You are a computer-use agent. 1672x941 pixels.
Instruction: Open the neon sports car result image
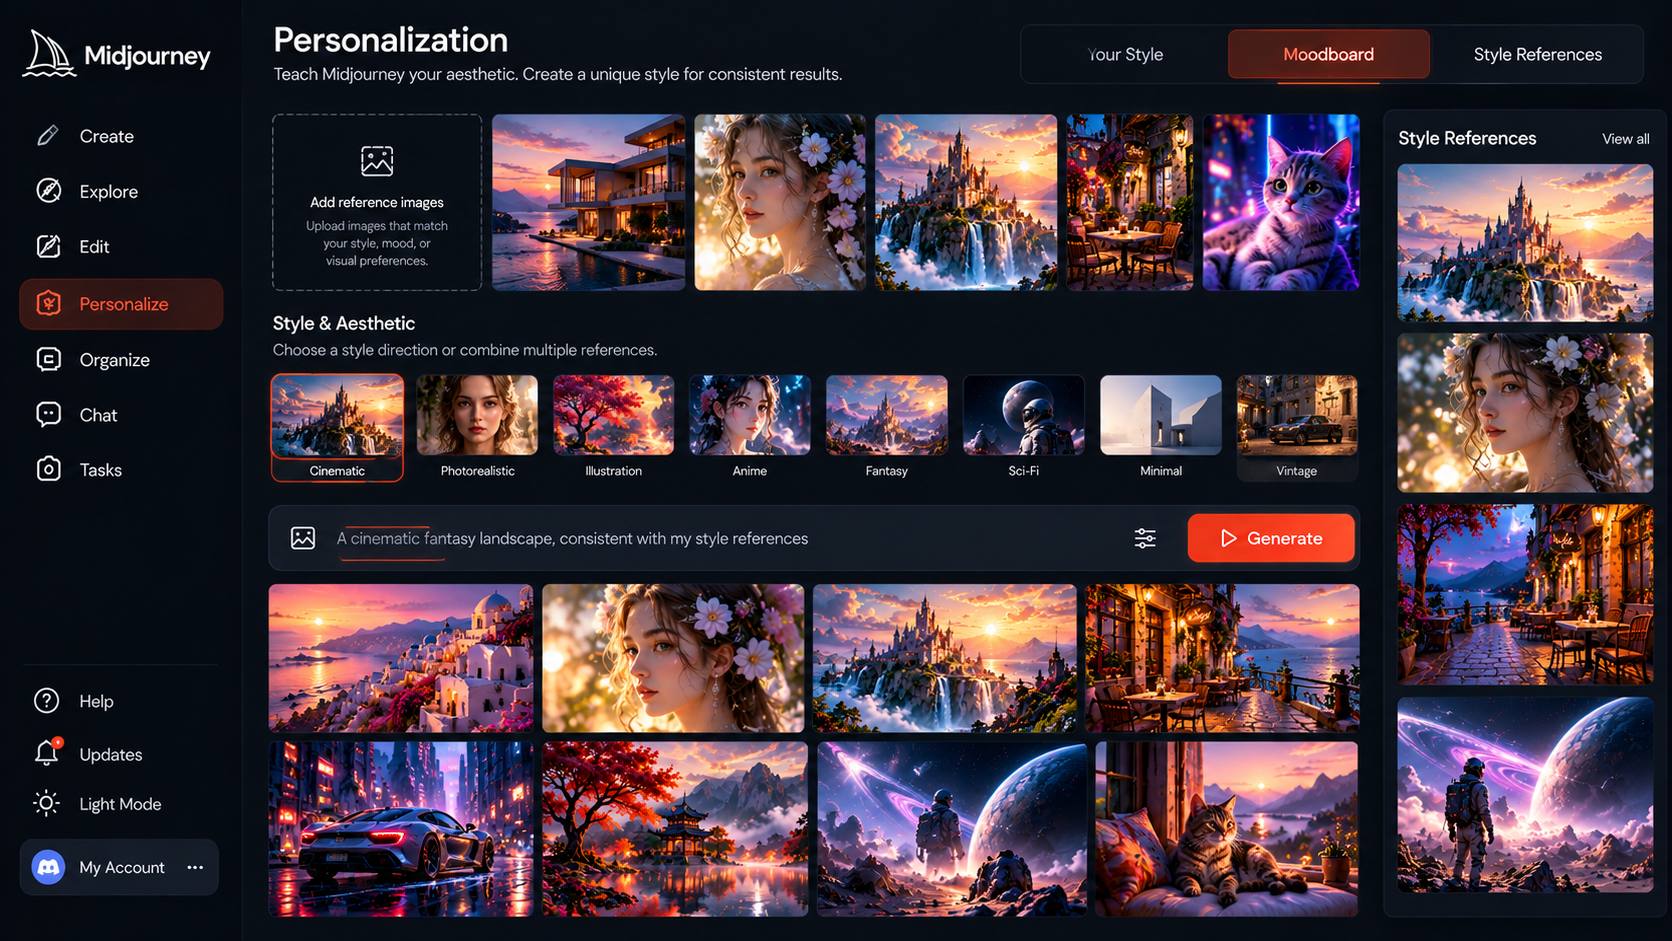[401, 829]
